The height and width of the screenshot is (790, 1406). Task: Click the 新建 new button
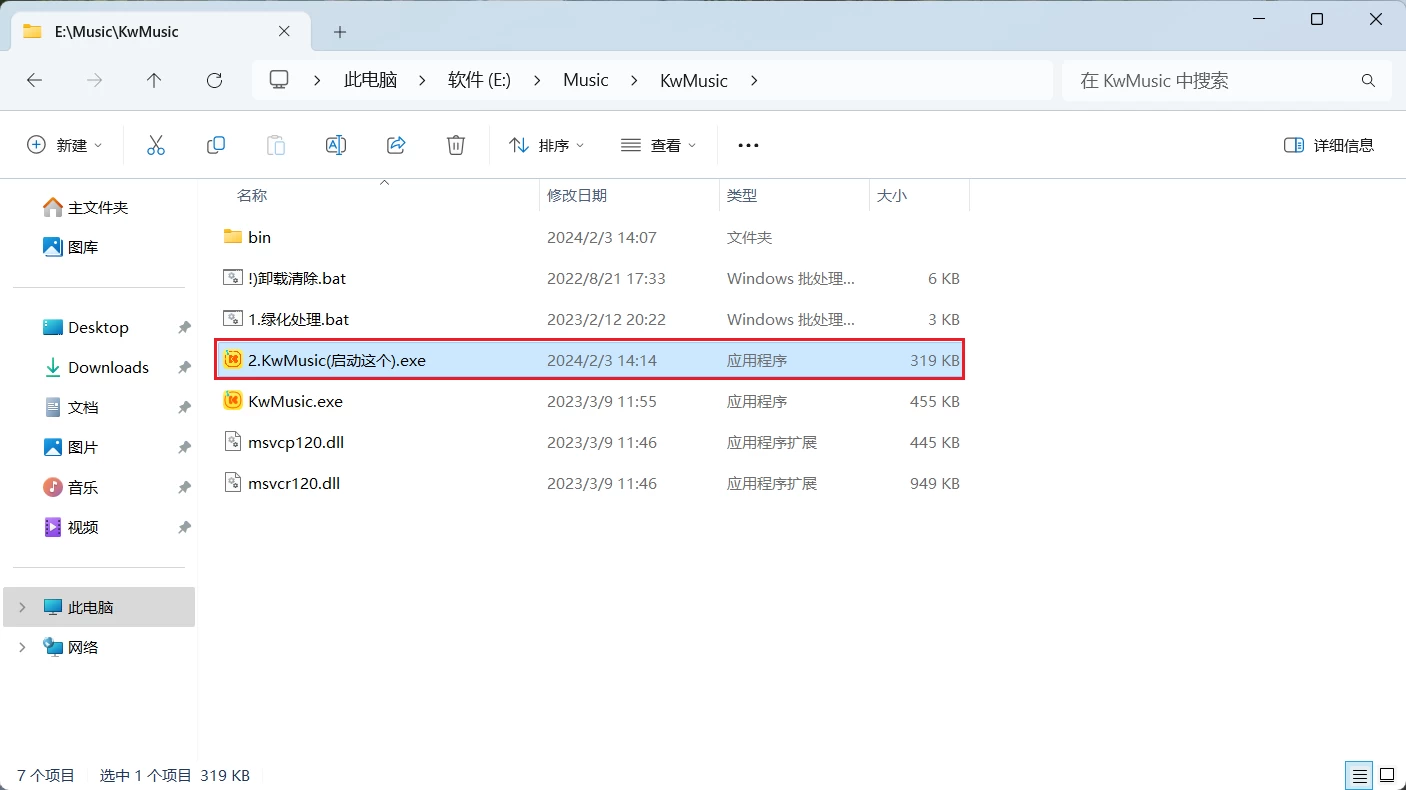click(x=64, y=145)
